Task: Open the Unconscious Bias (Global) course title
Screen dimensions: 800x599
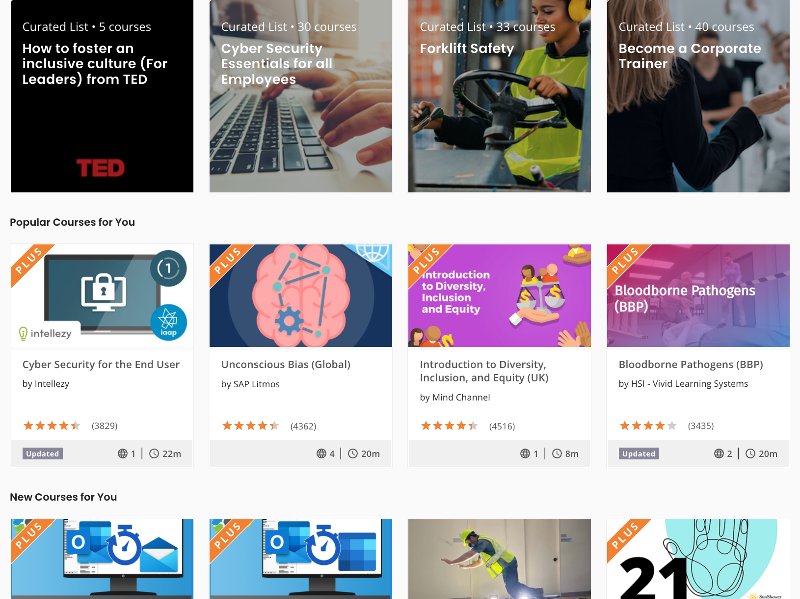Action: click(x=286, y=364)
